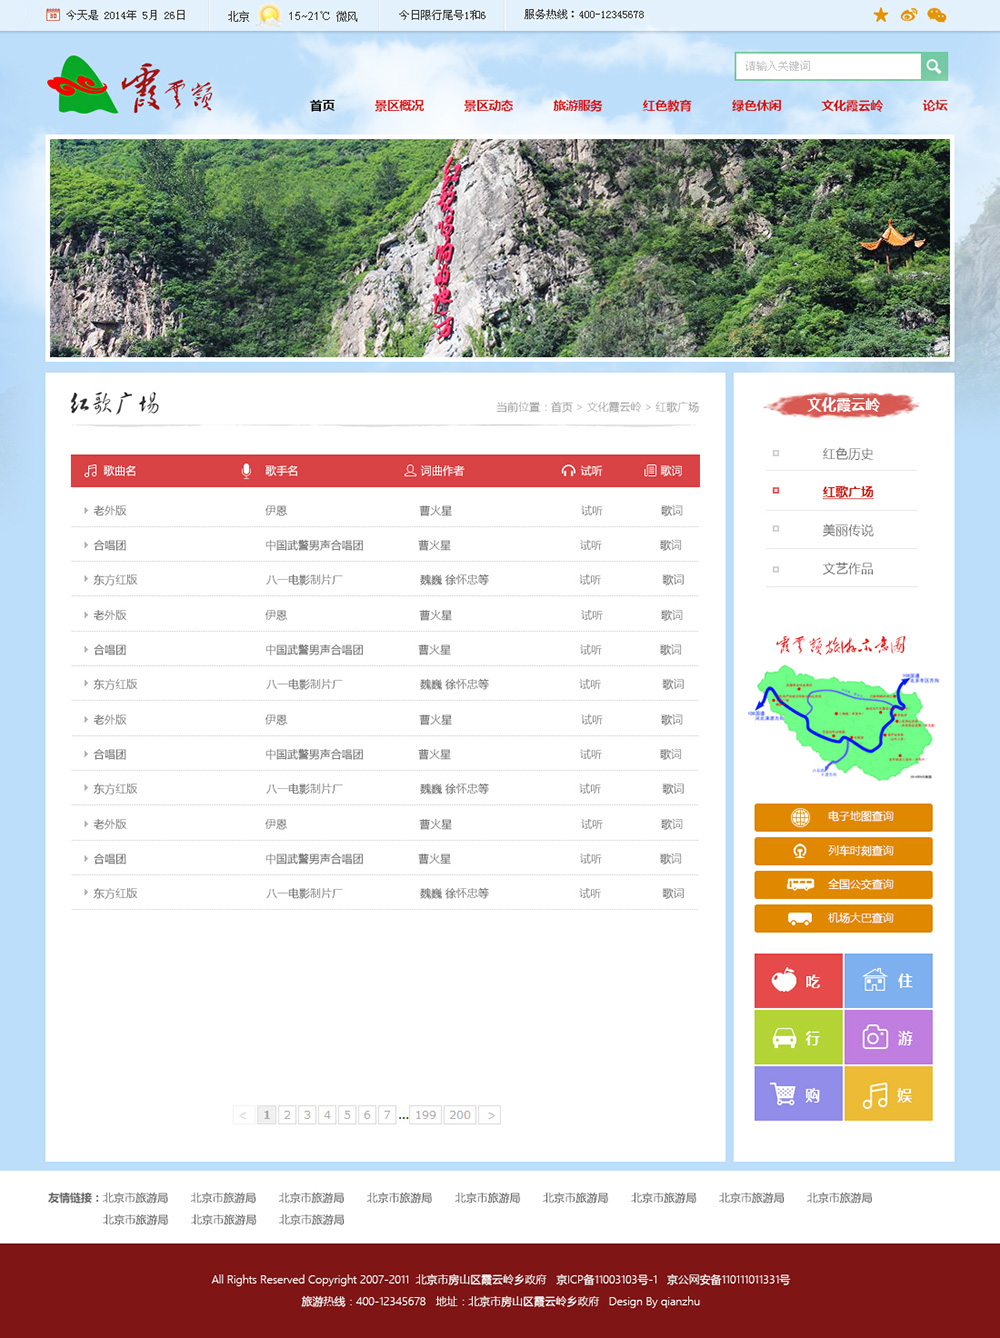Open the blue 住 lodging tile
Viewport: 1000px width, 1338px height.
[888, 981]
